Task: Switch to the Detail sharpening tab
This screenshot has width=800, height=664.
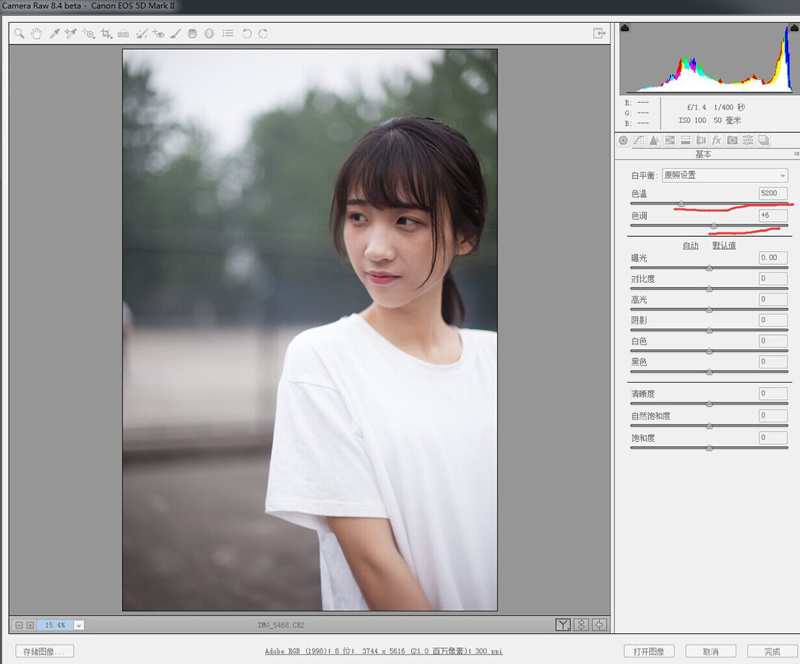Action: [654, 140]
